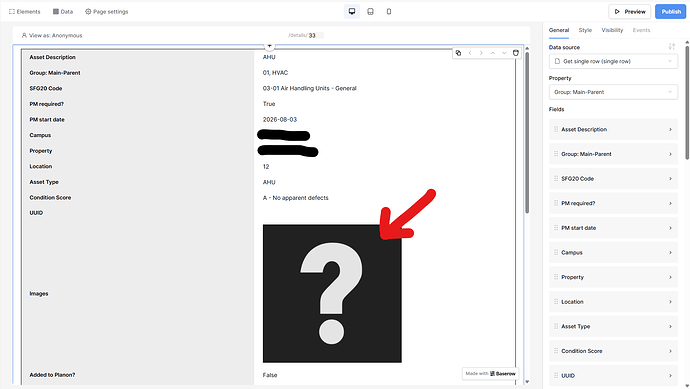Switch to the Events tab
The height and width of the screenshot is (389, 690).
641,30
